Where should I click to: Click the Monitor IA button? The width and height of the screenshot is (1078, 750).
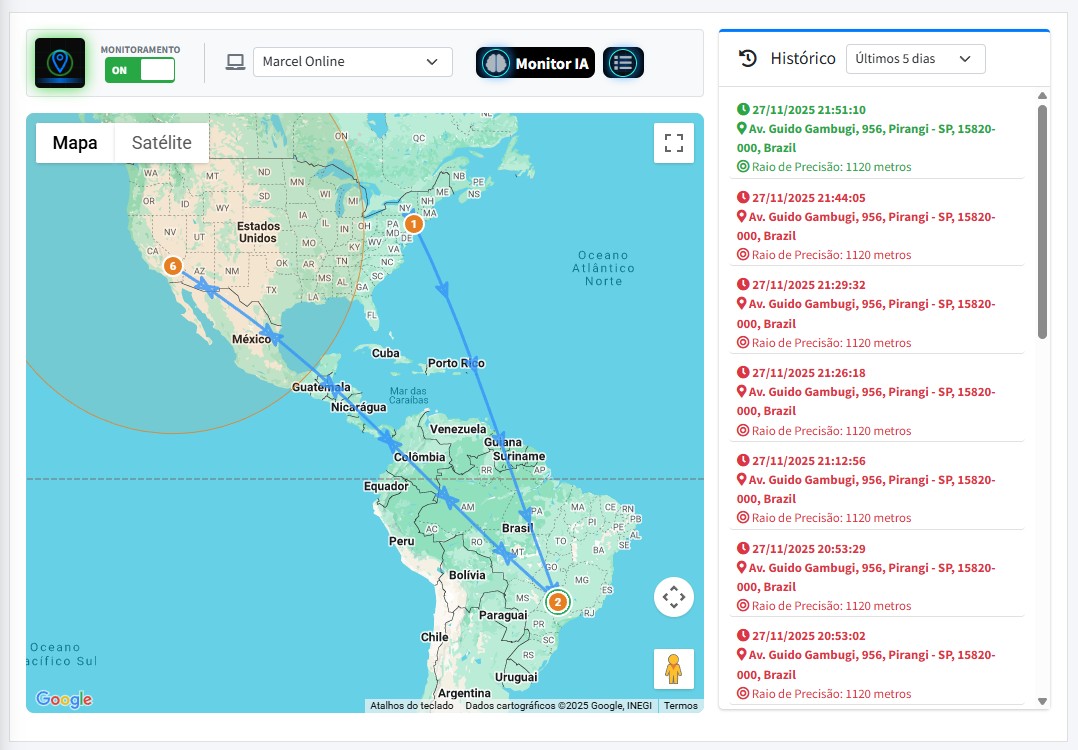click(x=535, y=62)
